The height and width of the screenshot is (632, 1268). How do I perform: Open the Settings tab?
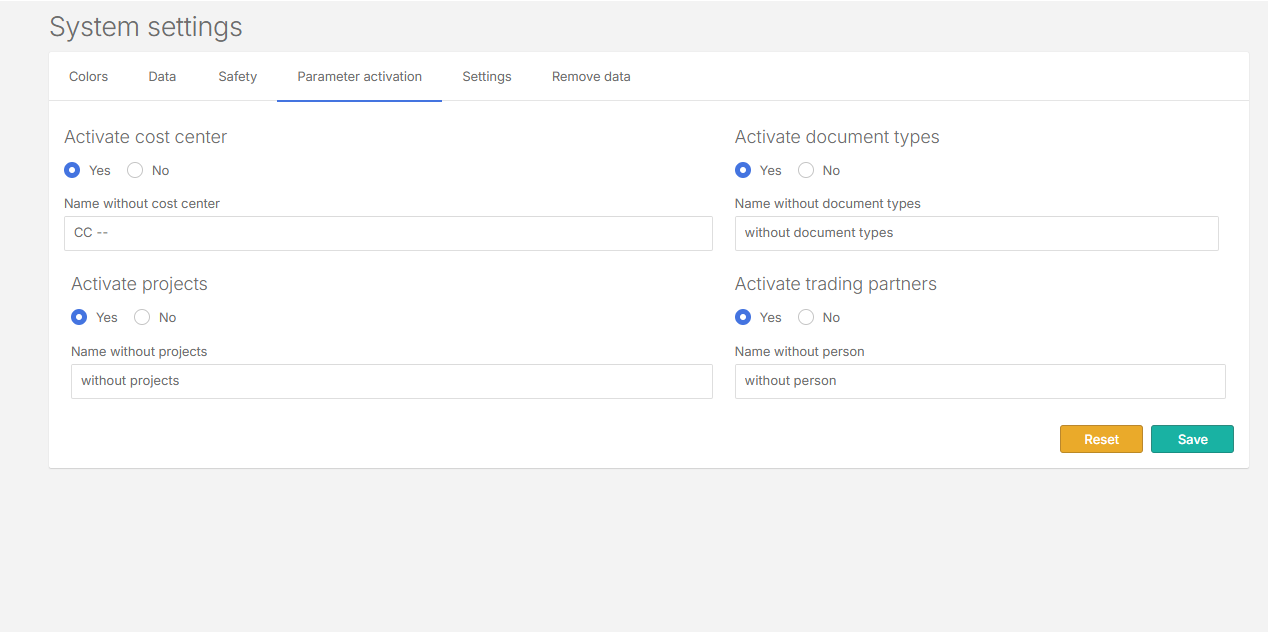tap(486, 77)
